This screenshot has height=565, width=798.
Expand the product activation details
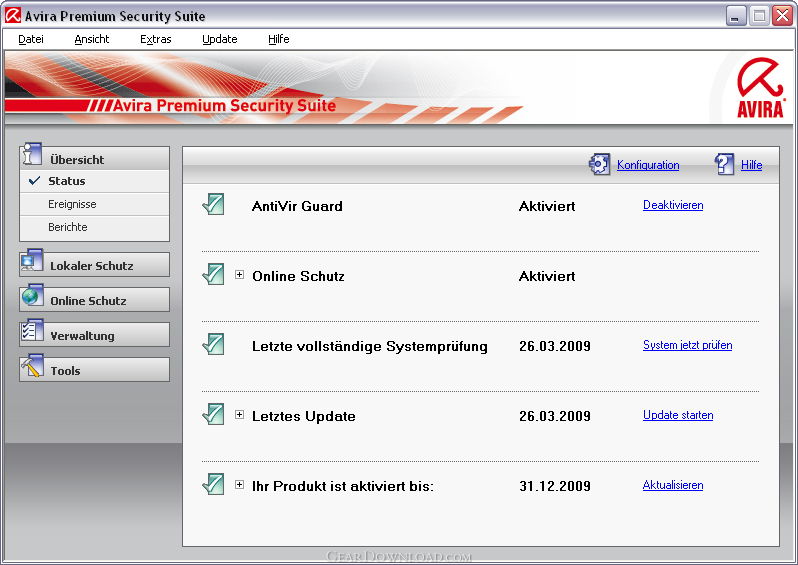(239, 485)
